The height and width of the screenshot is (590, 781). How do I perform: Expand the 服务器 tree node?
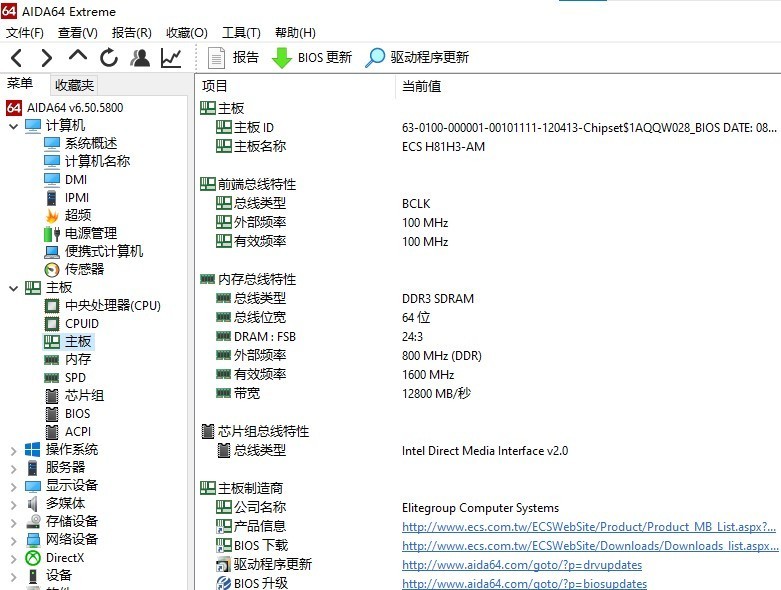13,469
